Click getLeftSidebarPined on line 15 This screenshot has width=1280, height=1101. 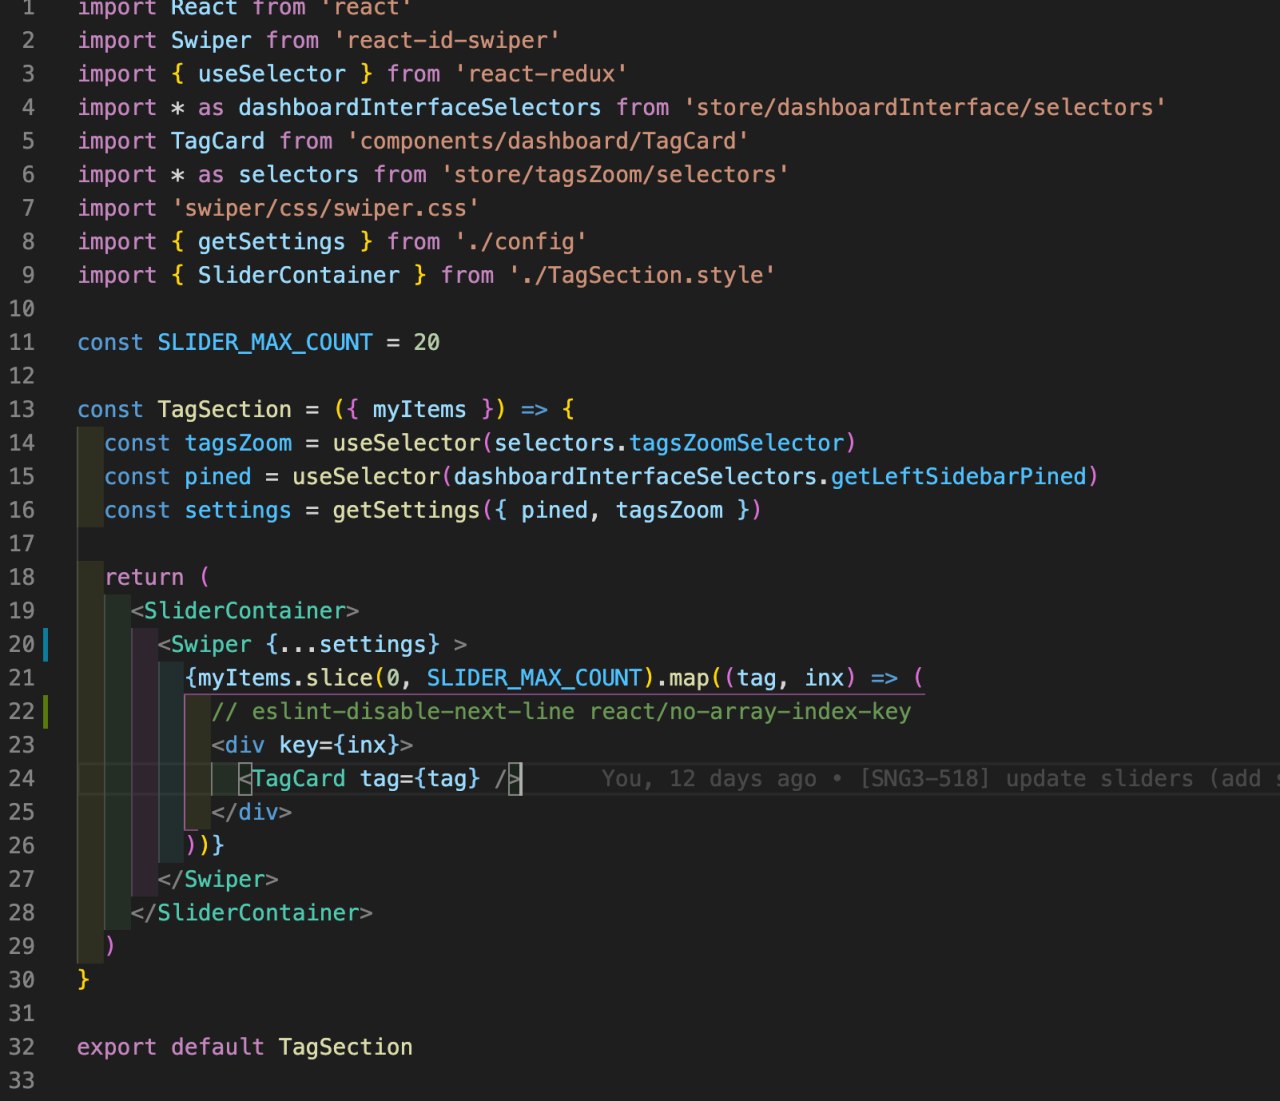click(958, 476)
